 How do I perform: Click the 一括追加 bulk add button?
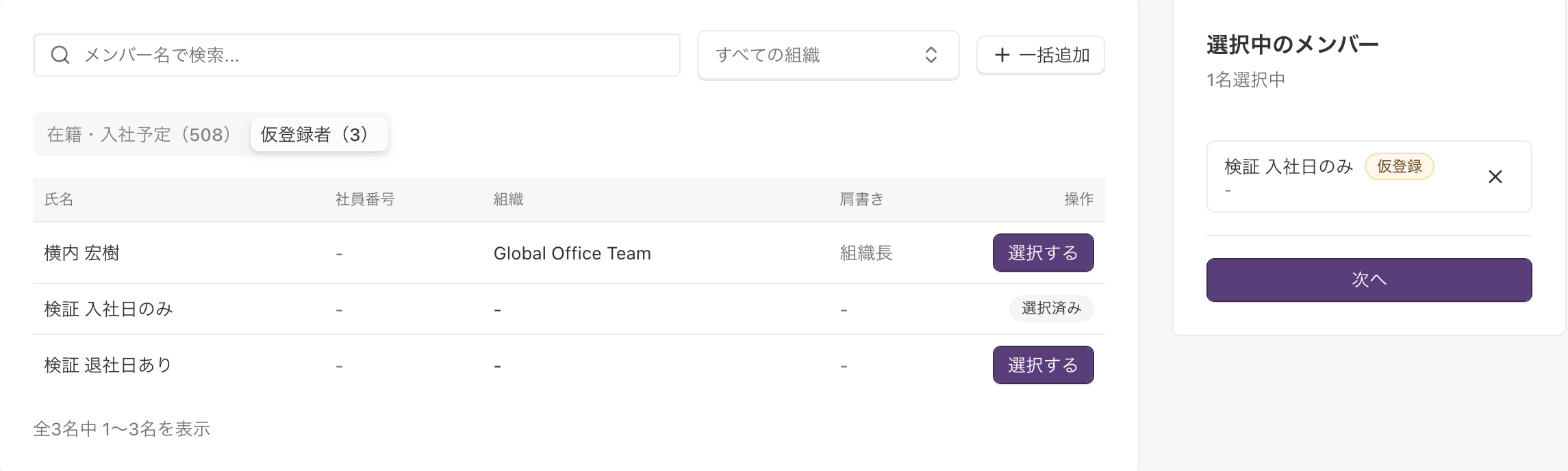point(1041,55)
